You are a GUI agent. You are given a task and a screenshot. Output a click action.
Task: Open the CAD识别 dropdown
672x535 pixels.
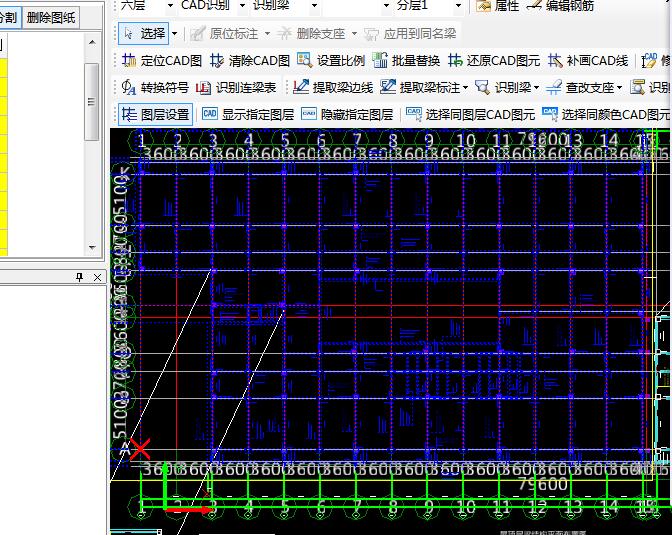(242, 6)
